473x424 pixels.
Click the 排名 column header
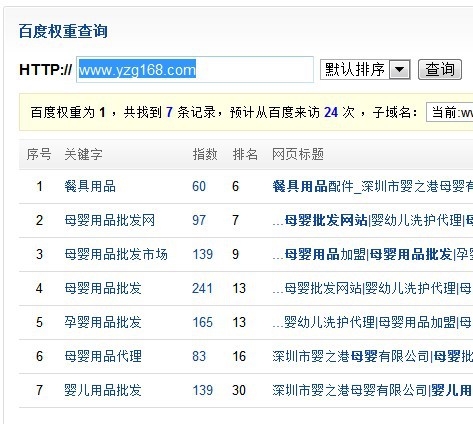click(x=245, y=154)
